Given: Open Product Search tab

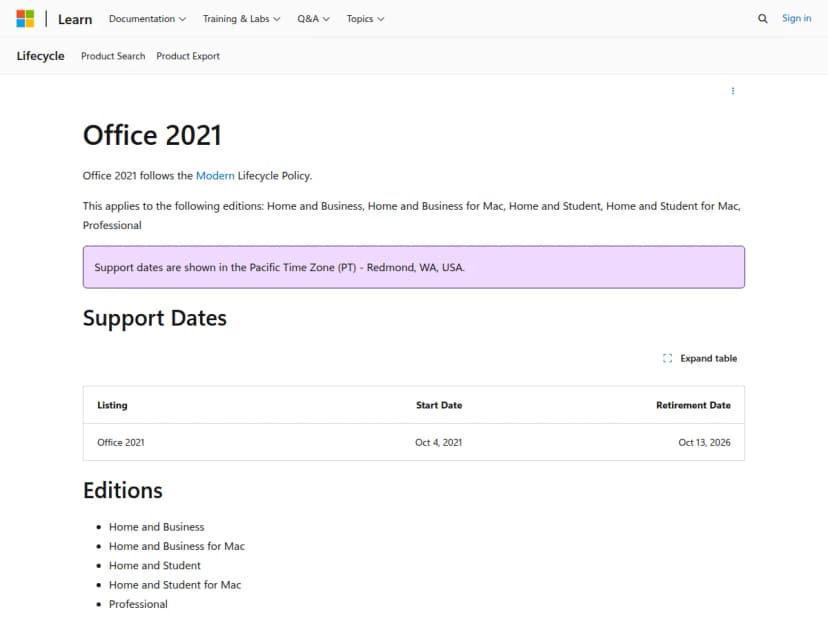Looking at the screenshot, I should click(x=113, y=56).
